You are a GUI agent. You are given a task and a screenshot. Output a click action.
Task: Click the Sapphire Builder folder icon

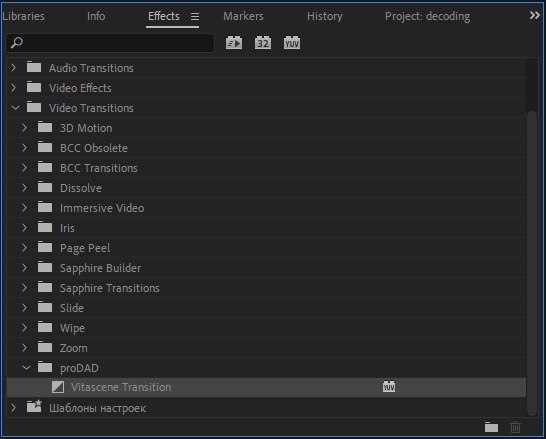click(45, 267)
